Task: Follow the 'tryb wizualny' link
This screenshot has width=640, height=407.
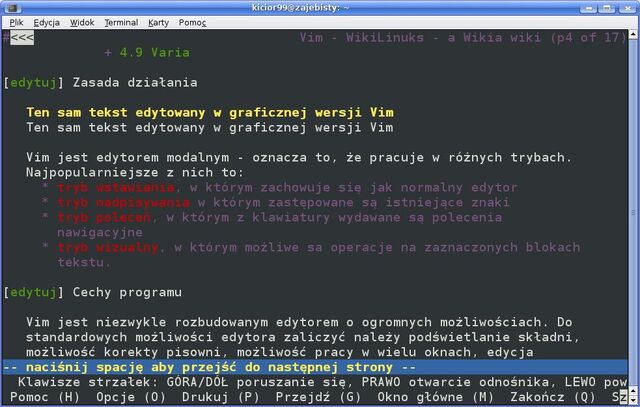Action: click(108, 247)
